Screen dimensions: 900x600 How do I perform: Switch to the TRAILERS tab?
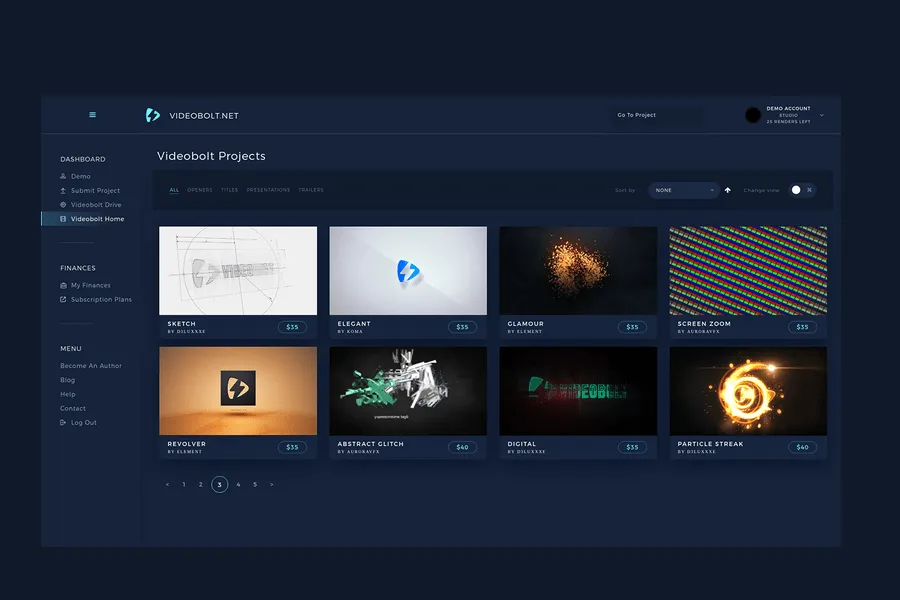(311, 189)
